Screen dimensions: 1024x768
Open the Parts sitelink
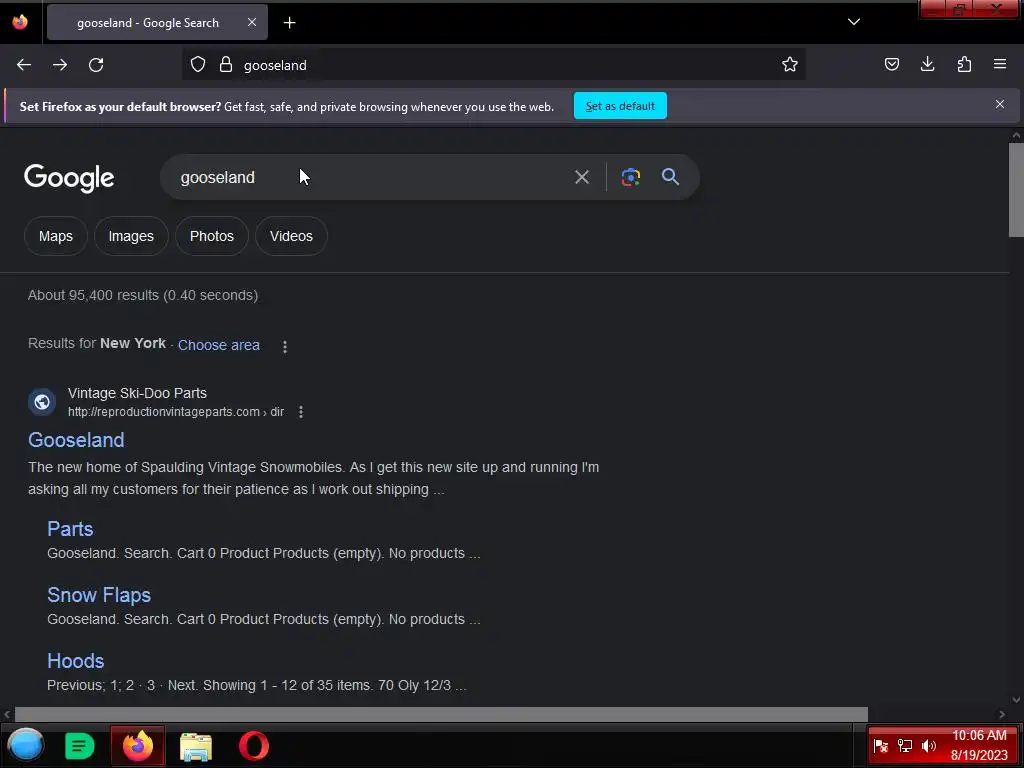coord(70,529)
